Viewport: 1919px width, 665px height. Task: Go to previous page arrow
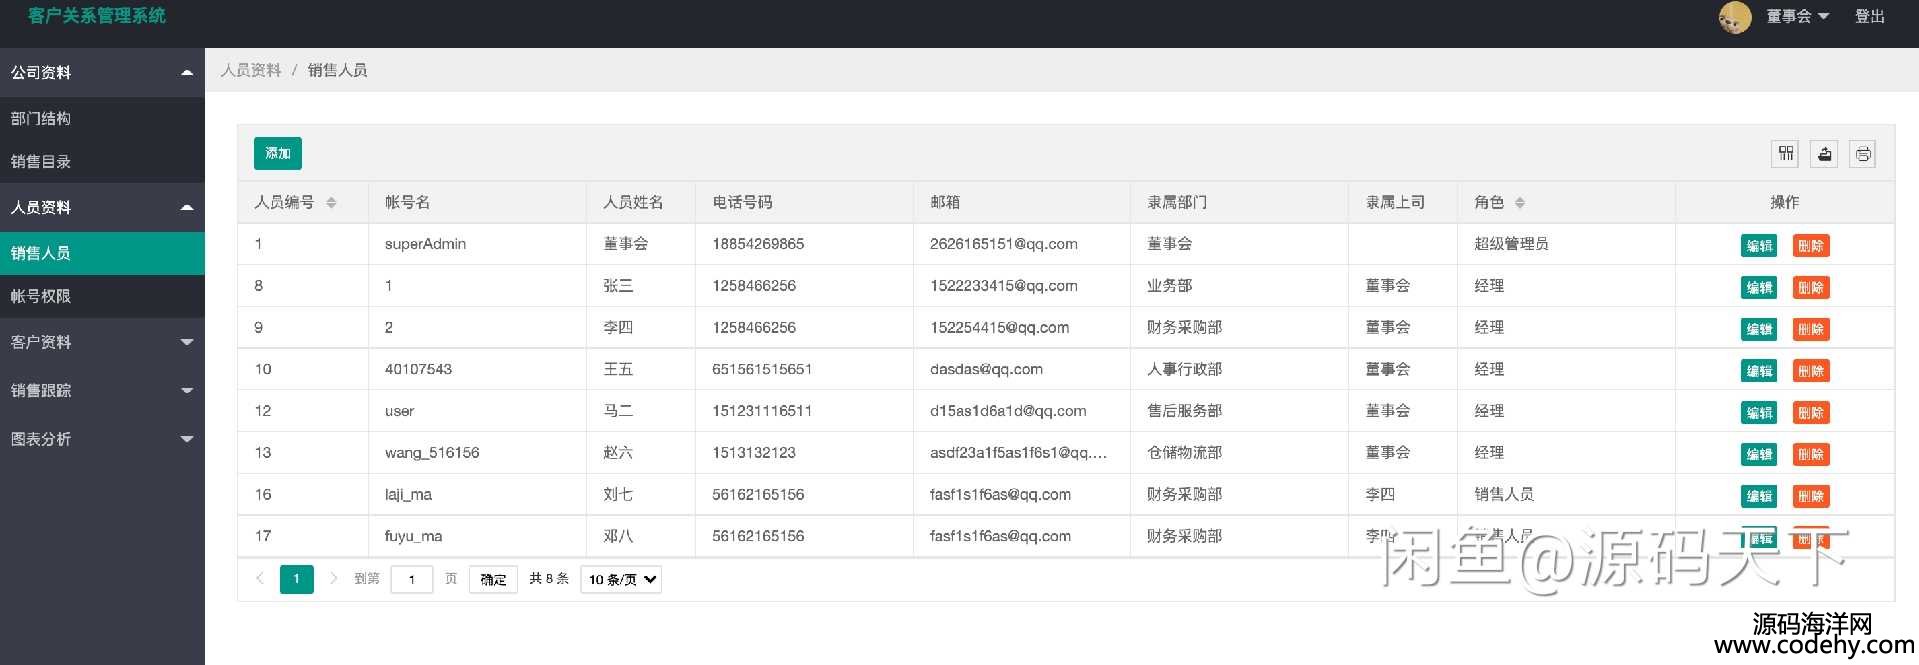[x=260, y=579]
